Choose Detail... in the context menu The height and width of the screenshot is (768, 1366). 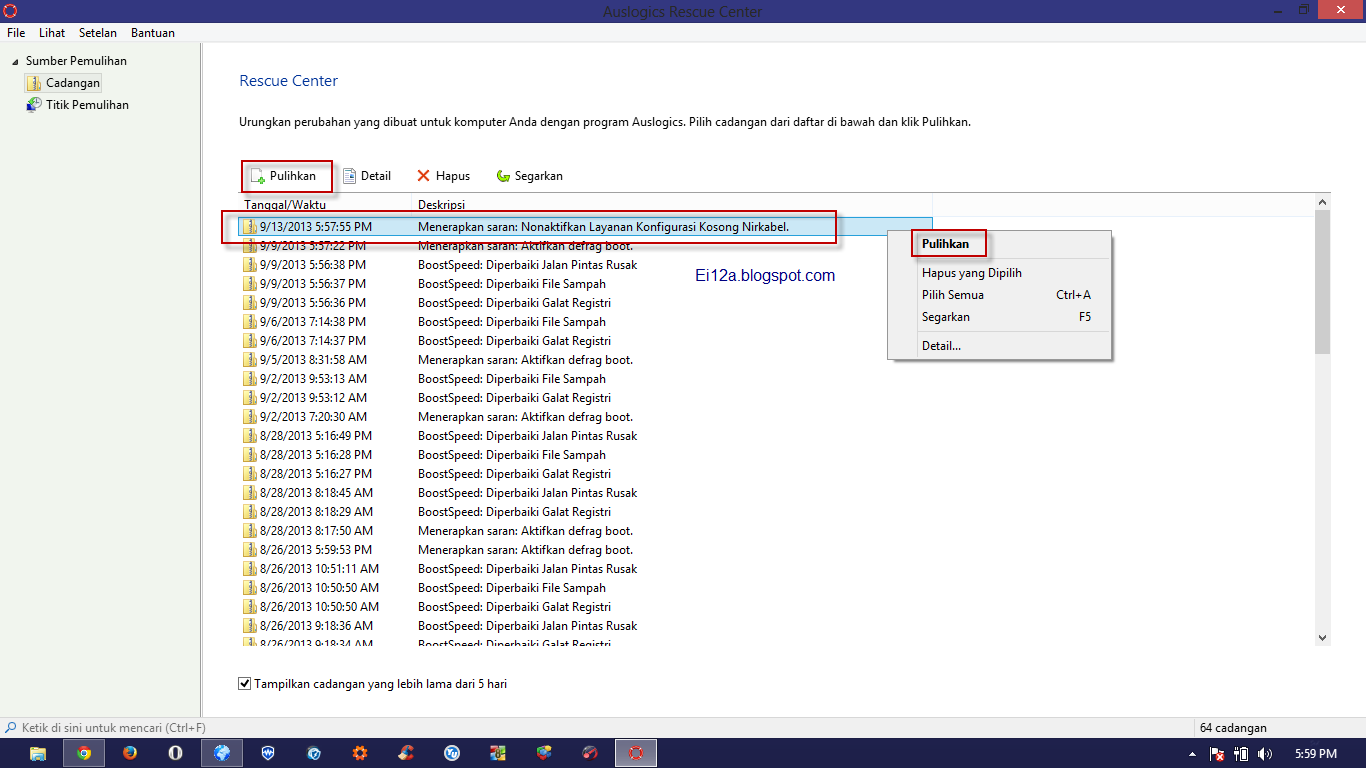(1000, 346)
